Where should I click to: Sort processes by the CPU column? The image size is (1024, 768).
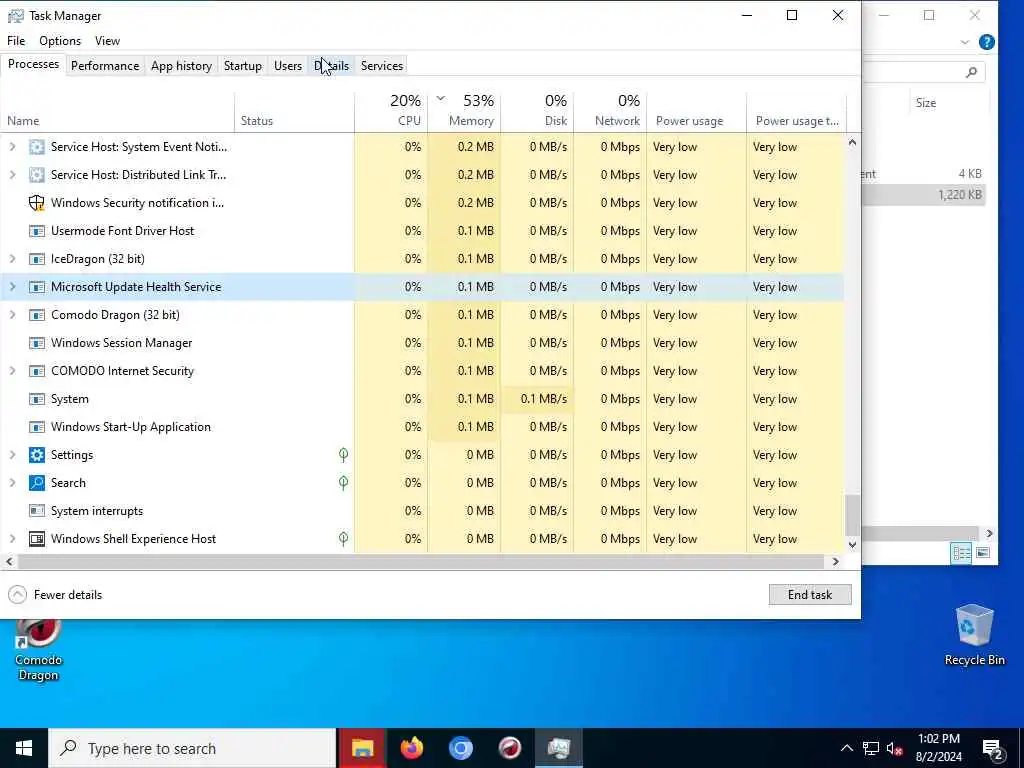click(x=391, y=111)
